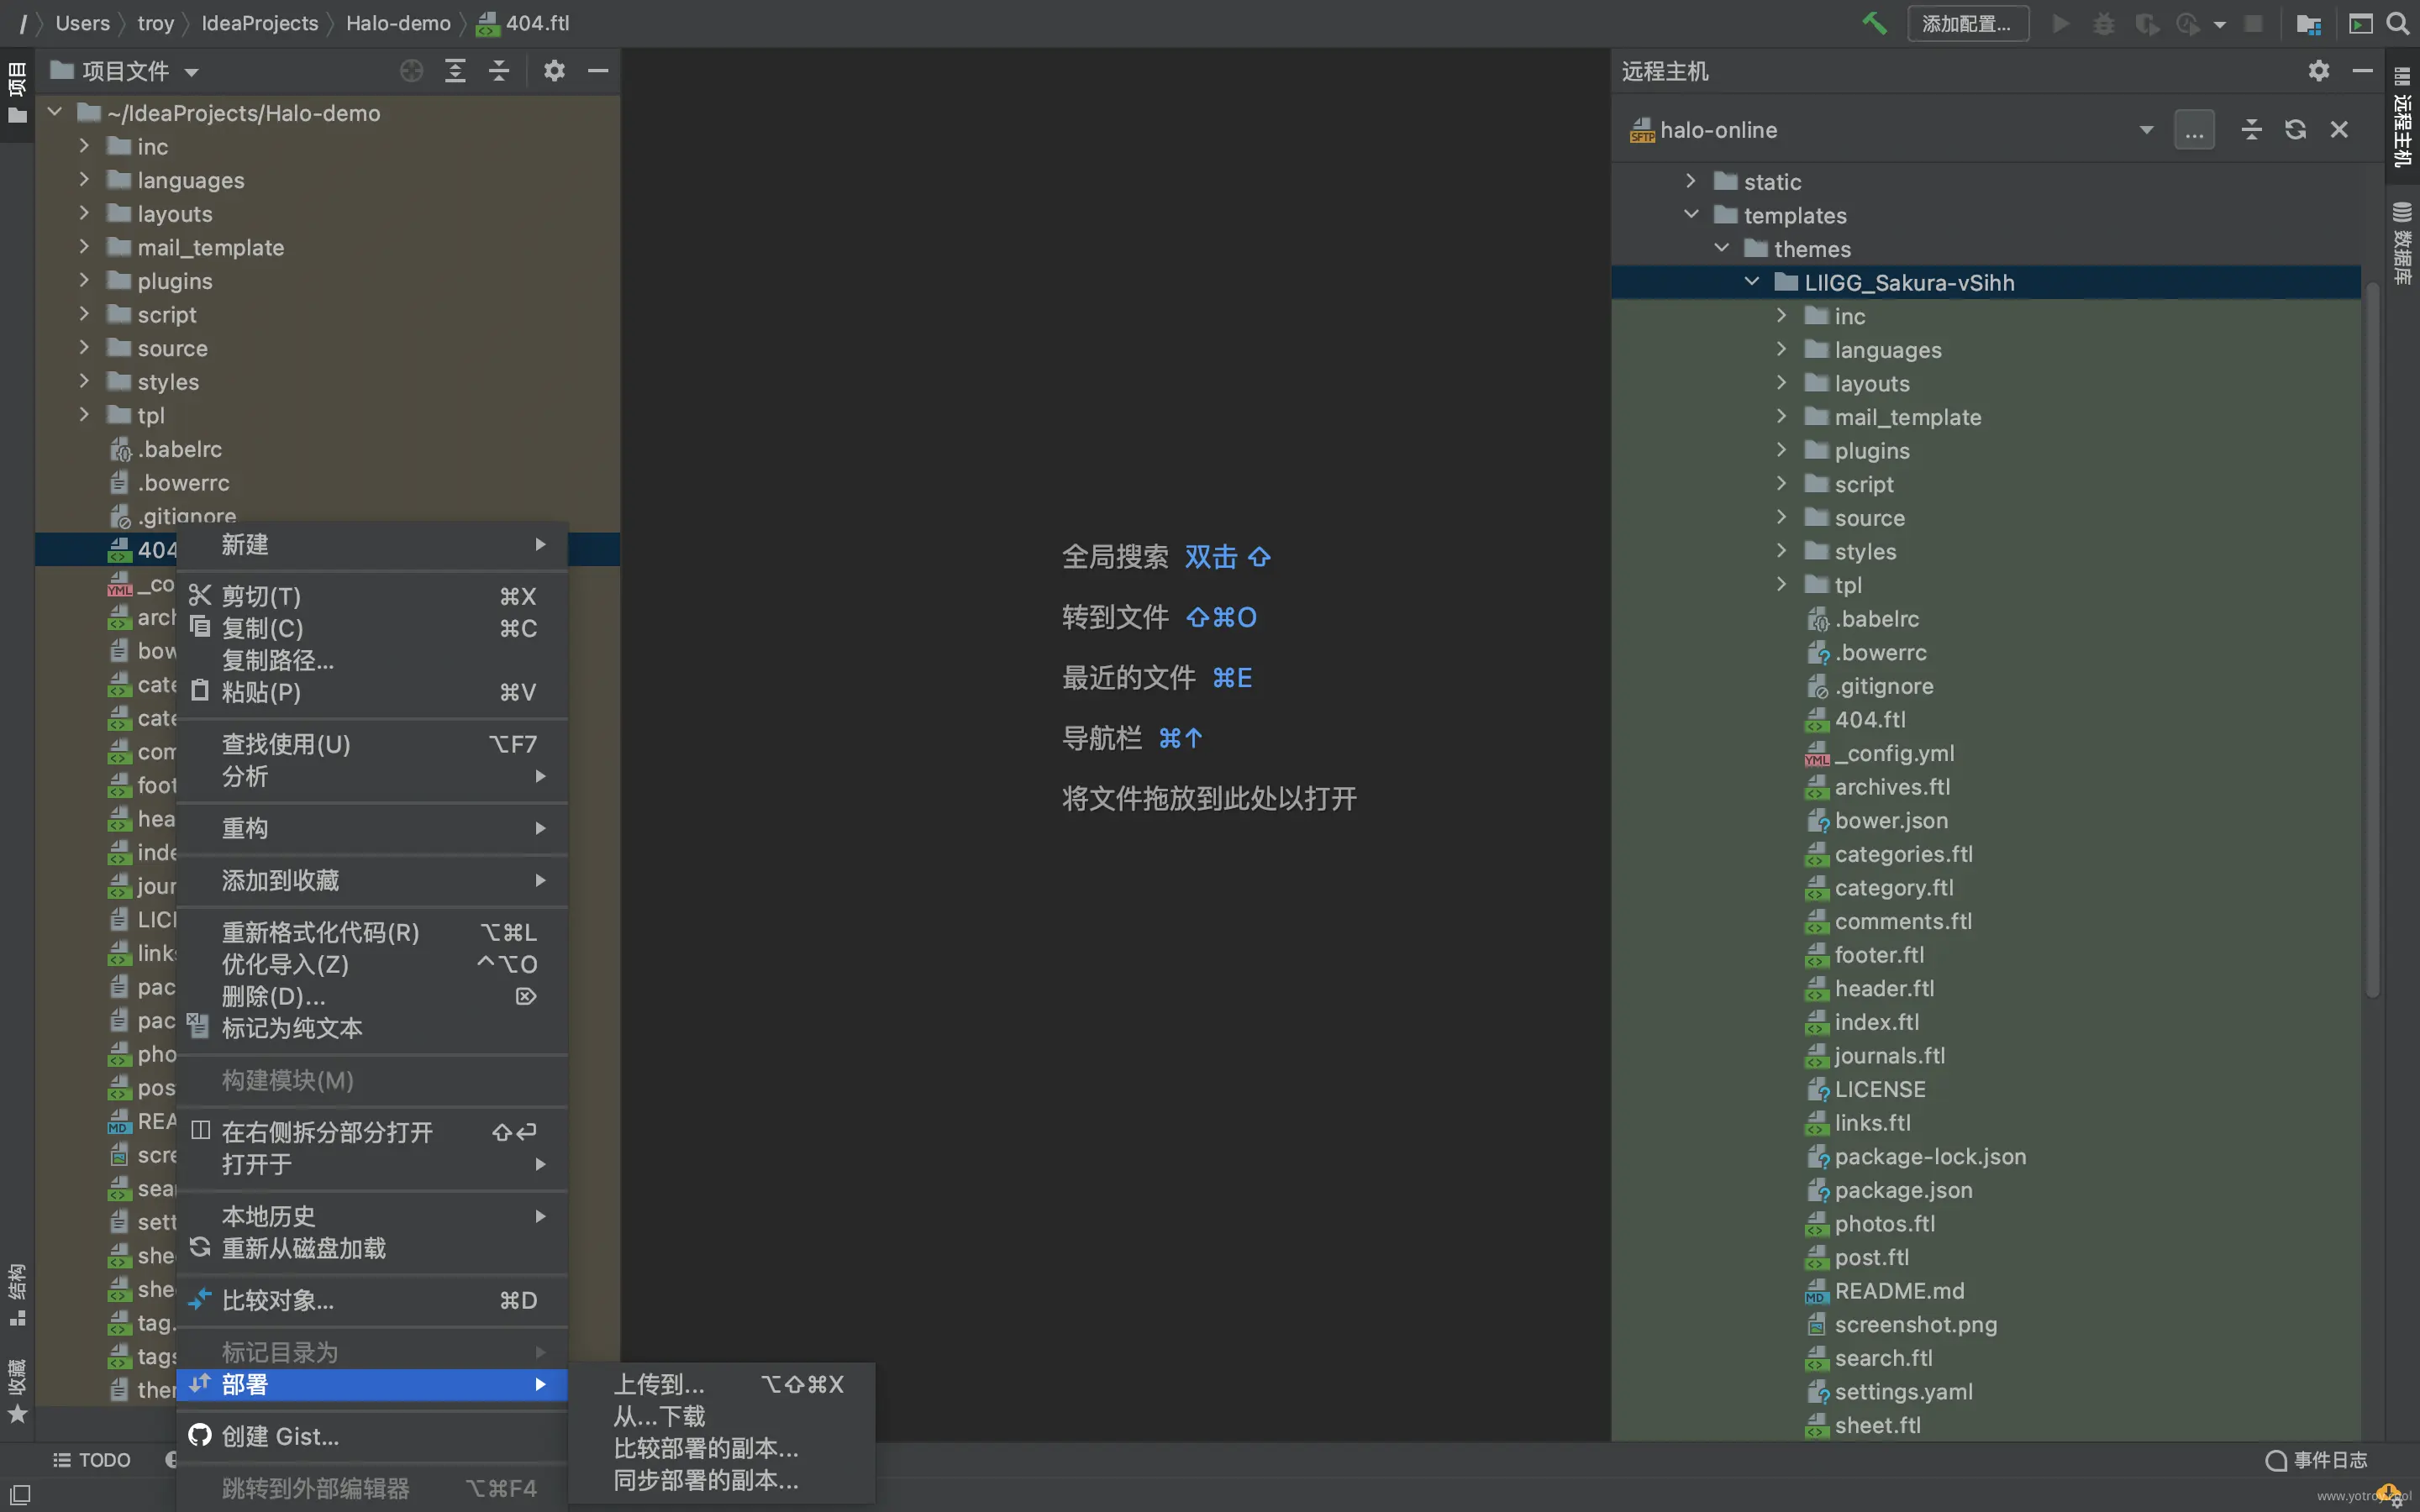Open the Refactor submenu
2420x1512 pixels.
point(372,828)
